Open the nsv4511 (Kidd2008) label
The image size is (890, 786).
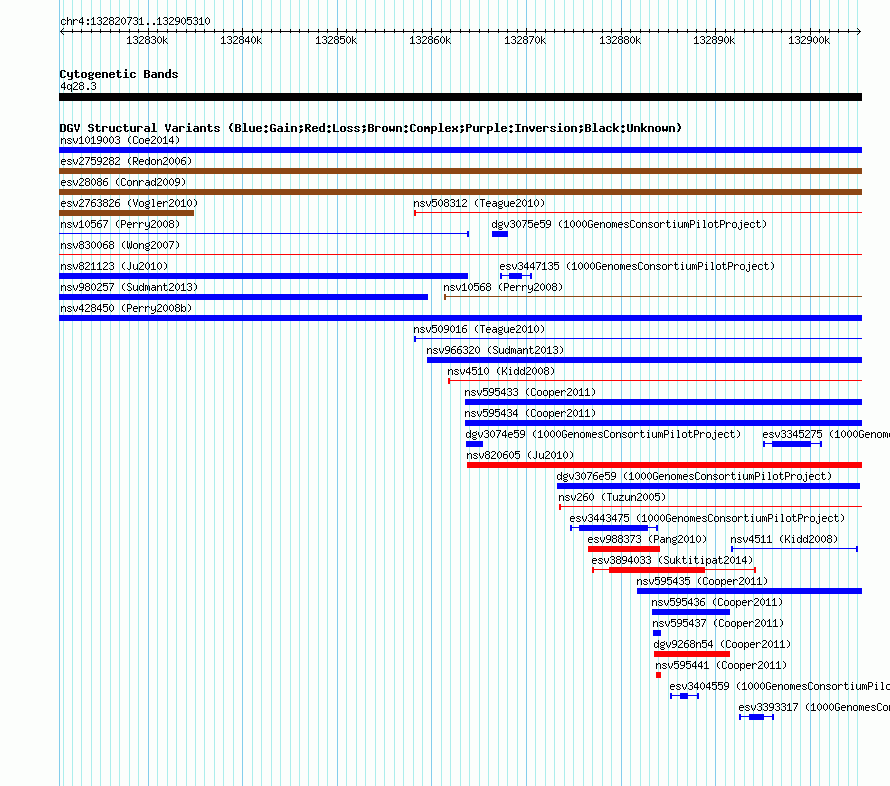[784, 539]
